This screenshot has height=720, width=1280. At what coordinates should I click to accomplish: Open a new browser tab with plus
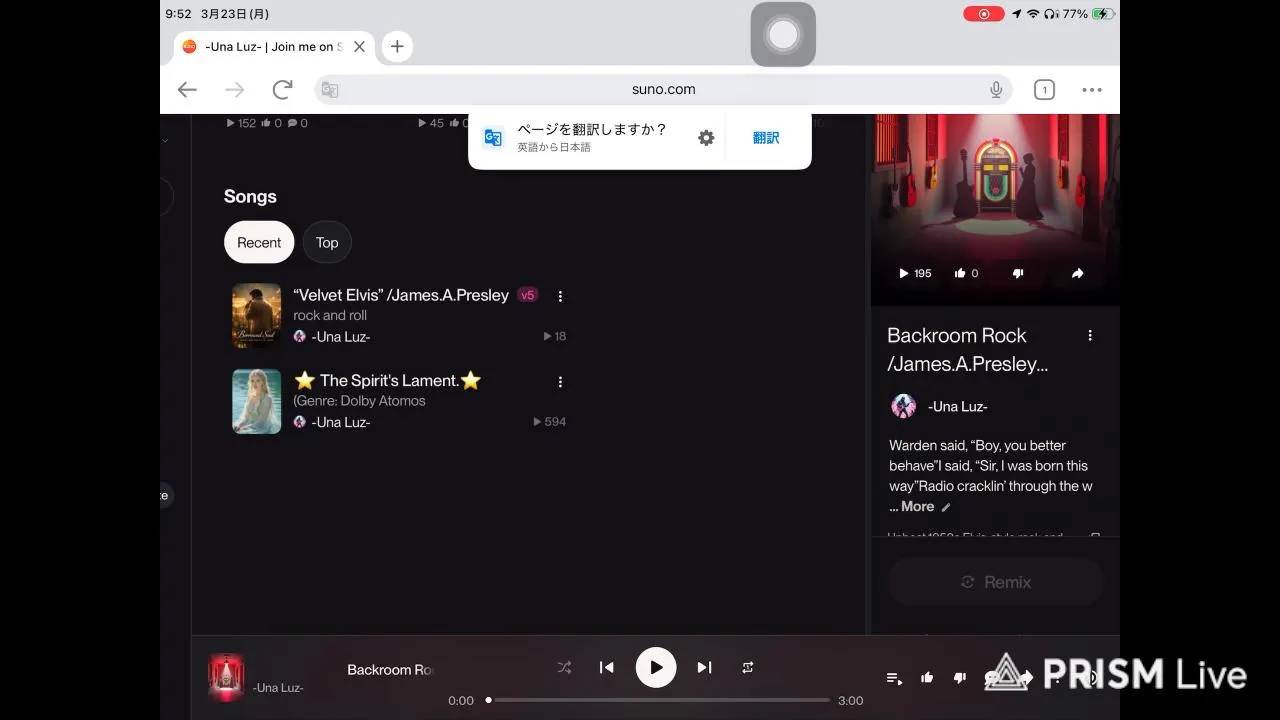click(x=397, y=46)
